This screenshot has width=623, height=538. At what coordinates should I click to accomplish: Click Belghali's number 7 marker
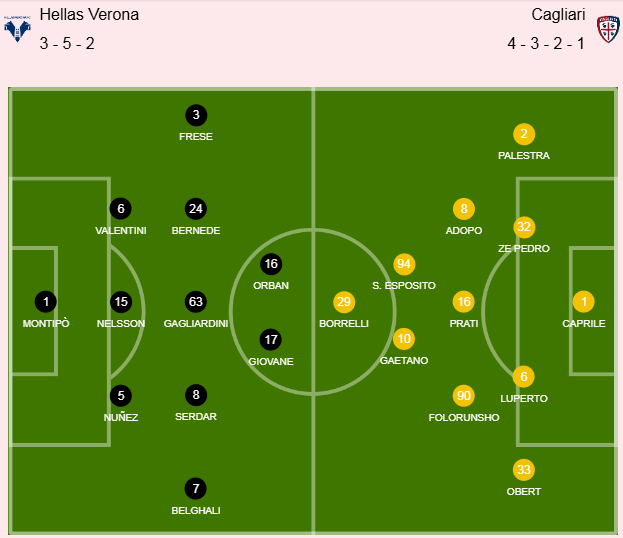(x=196, y=489)
